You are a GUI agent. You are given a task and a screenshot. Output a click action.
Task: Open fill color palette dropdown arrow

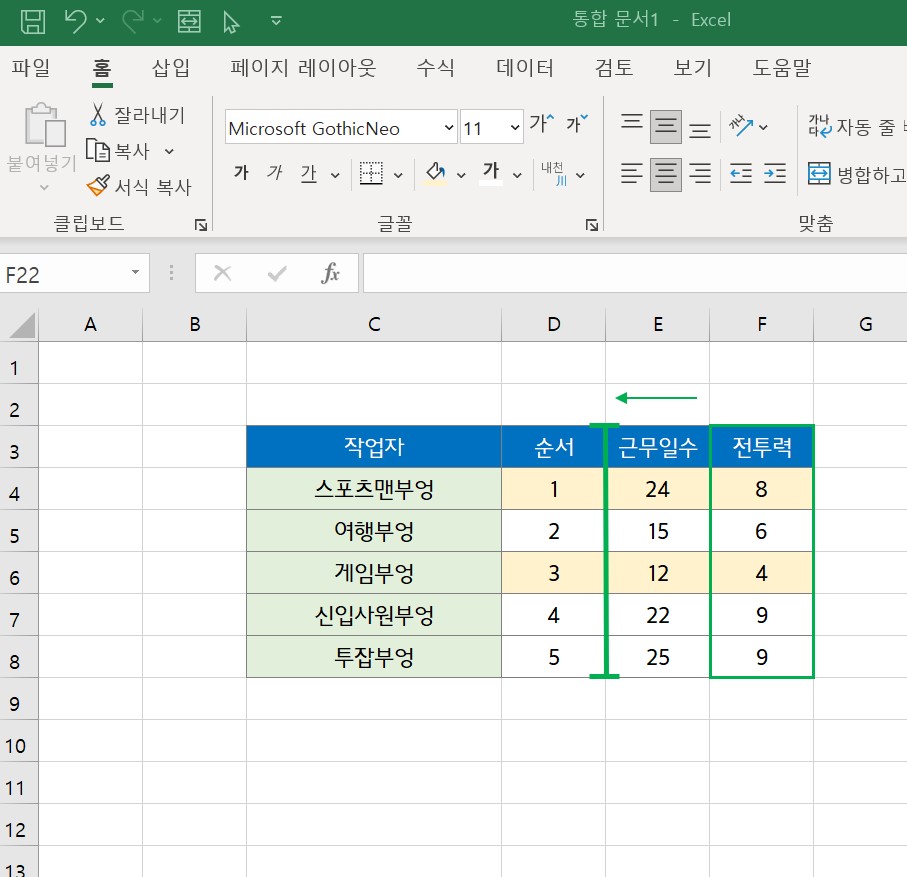pos(461,175)
